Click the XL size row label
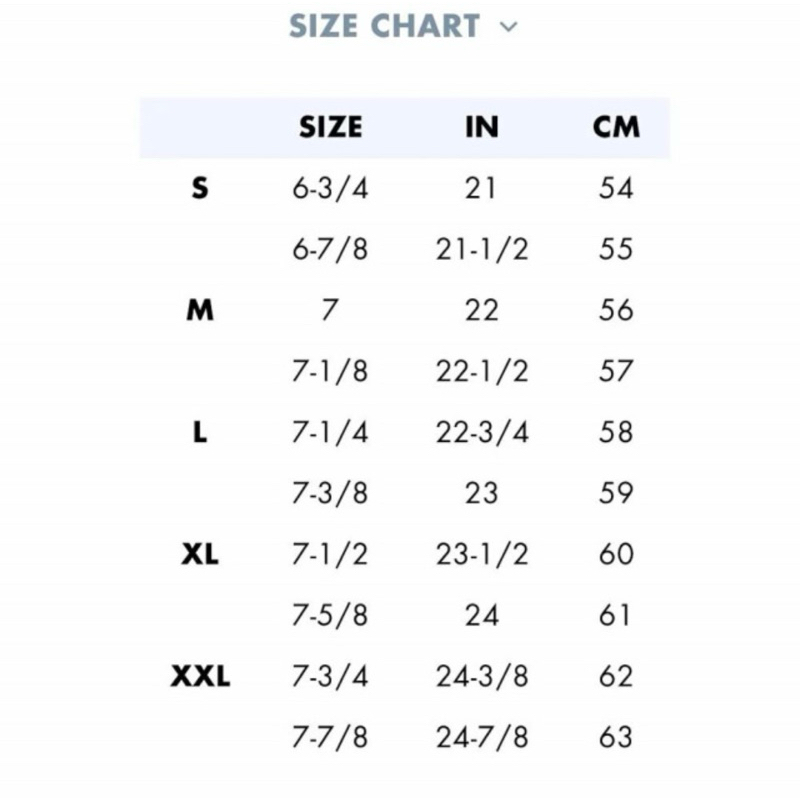Image resolution: width=800 pixels, height=800 pixels. tap(200, 554)
